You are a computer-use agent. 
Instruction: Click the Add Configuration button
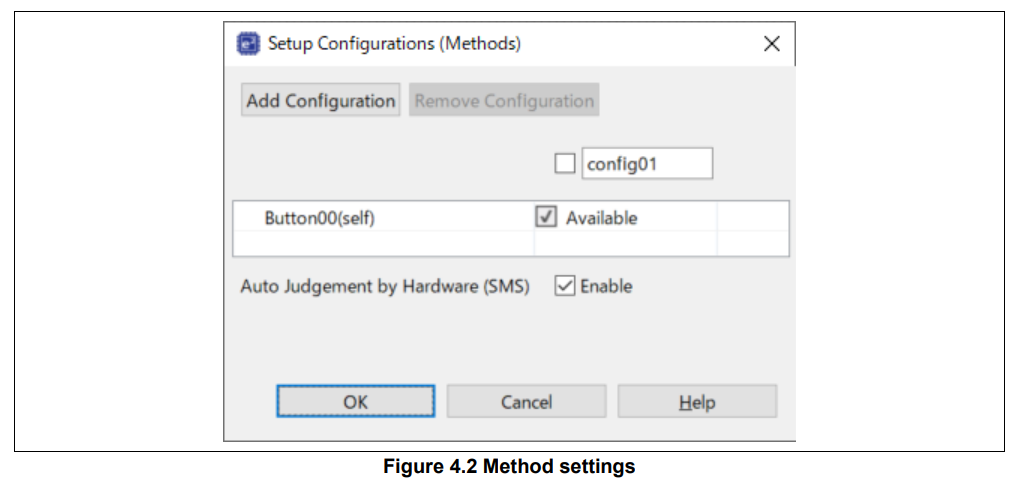coord(320,101)
